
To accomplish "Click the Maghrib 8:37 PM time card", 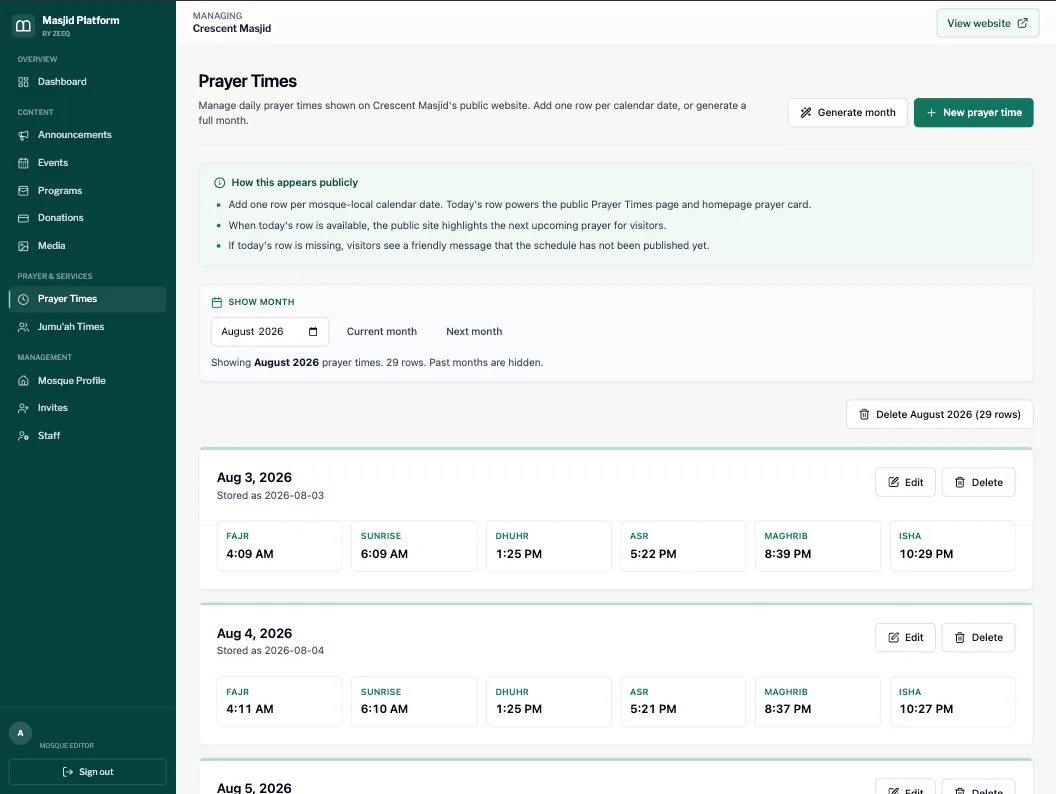I will click(818, 702).
